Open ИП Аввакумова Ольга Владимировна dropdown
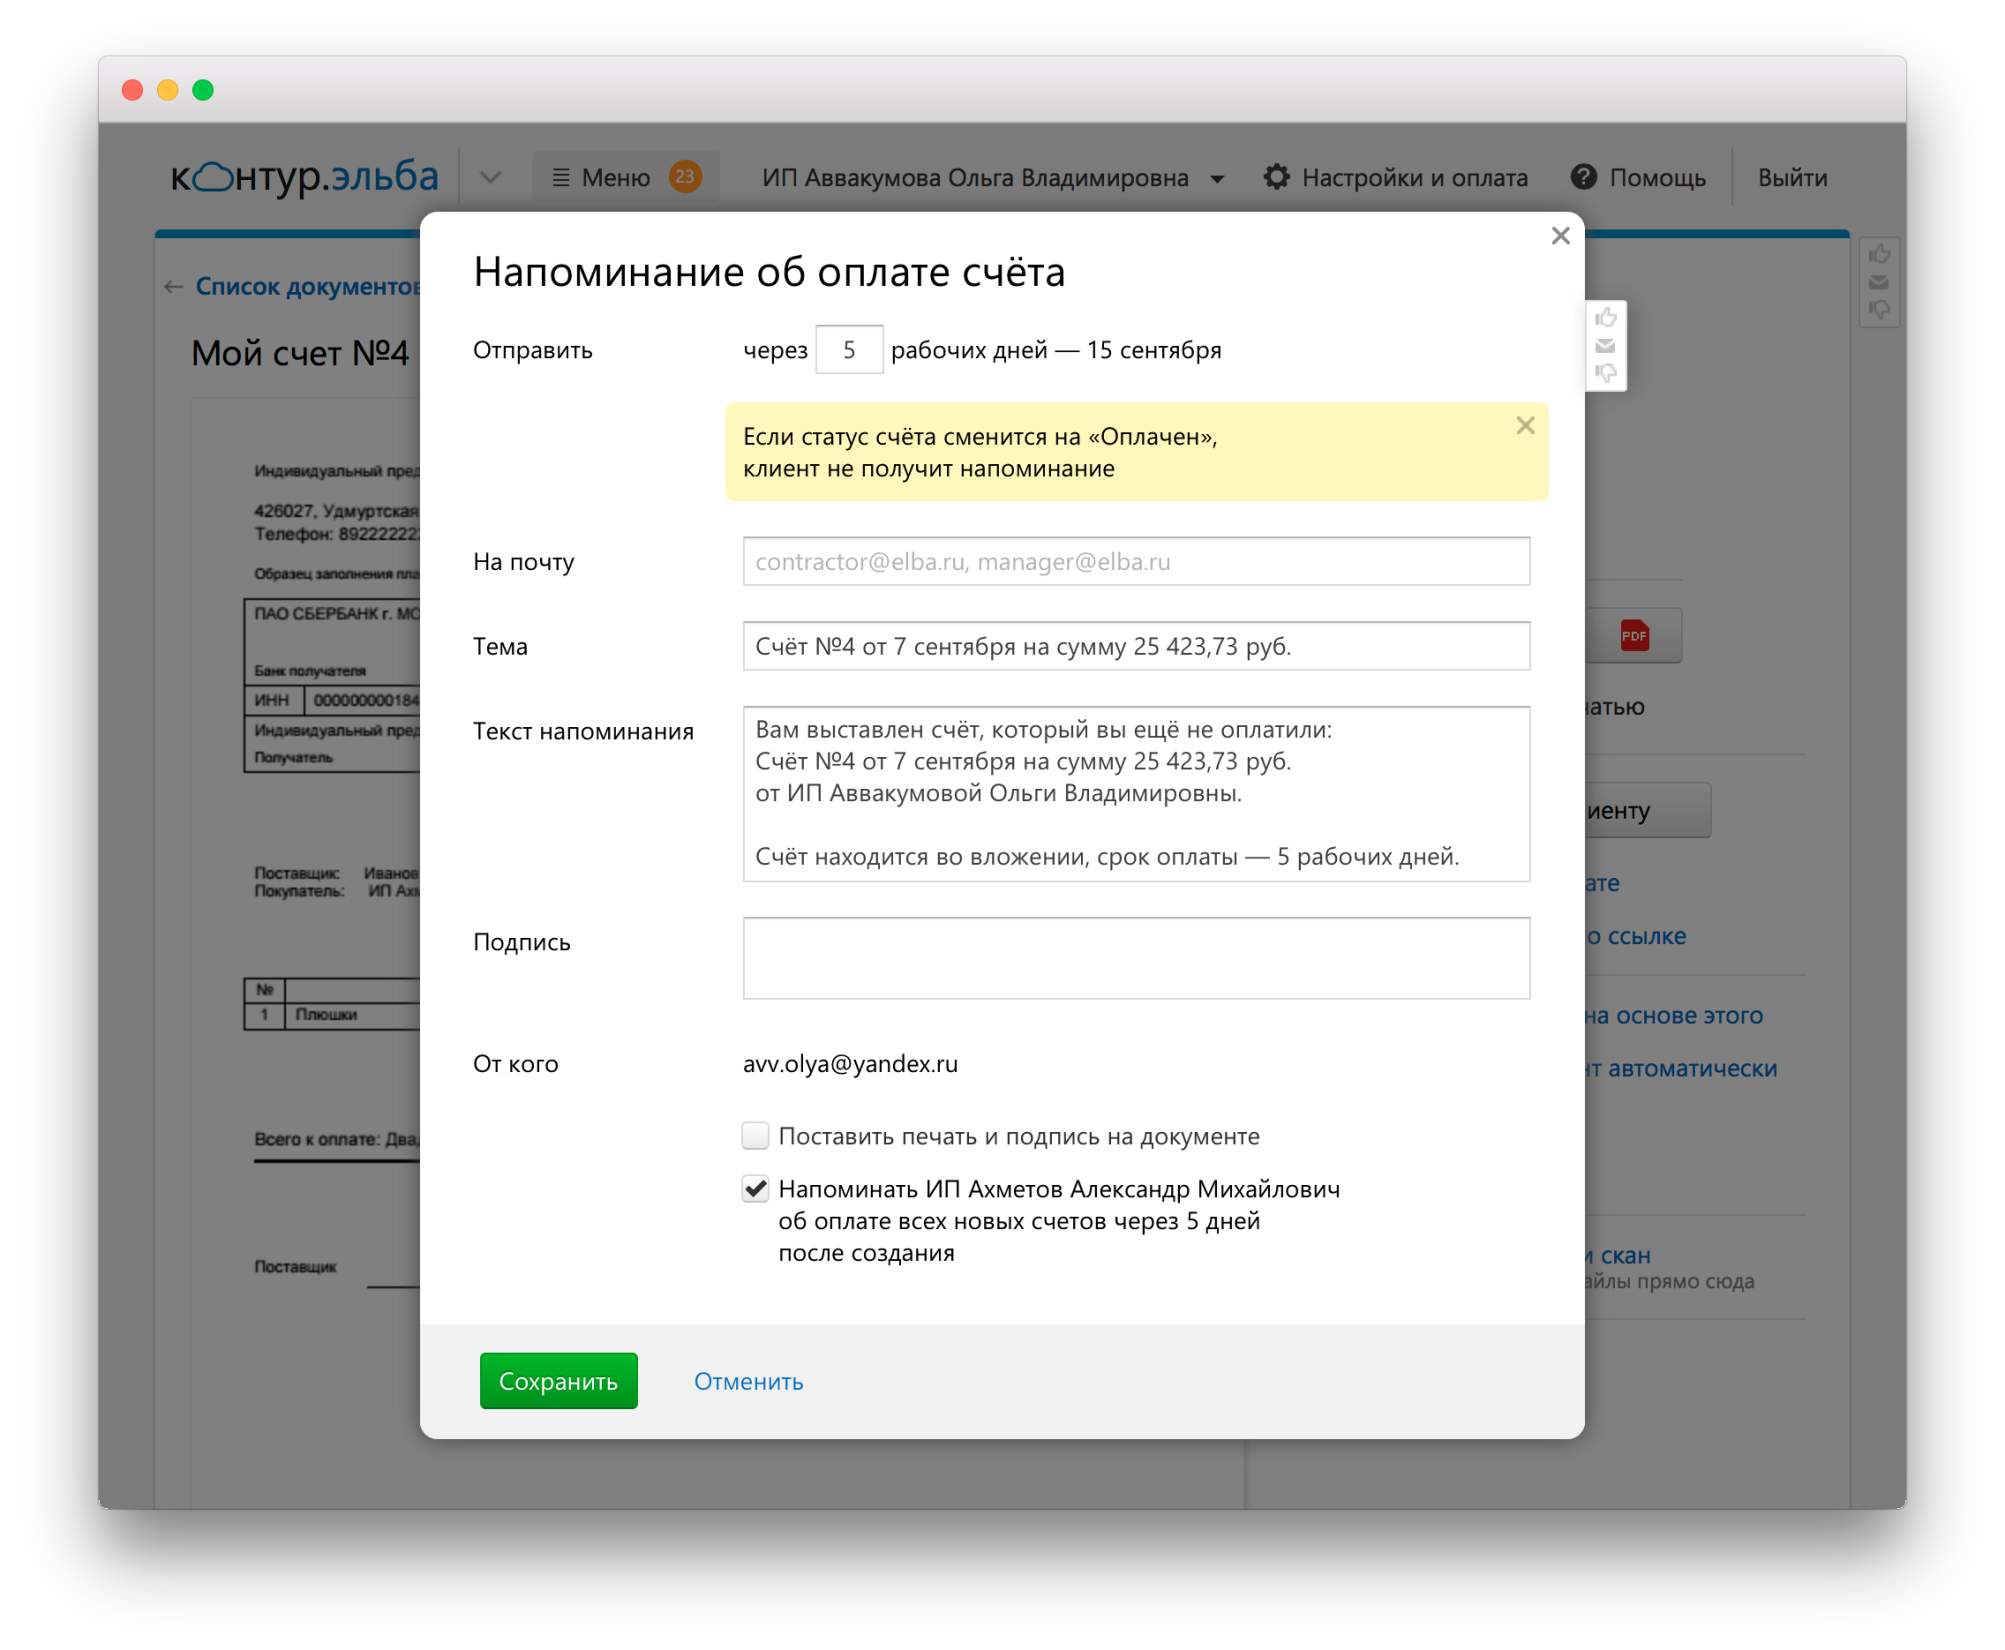Image resolution: width=2005 pixels, height=1650 pixels. [1217, 179]
